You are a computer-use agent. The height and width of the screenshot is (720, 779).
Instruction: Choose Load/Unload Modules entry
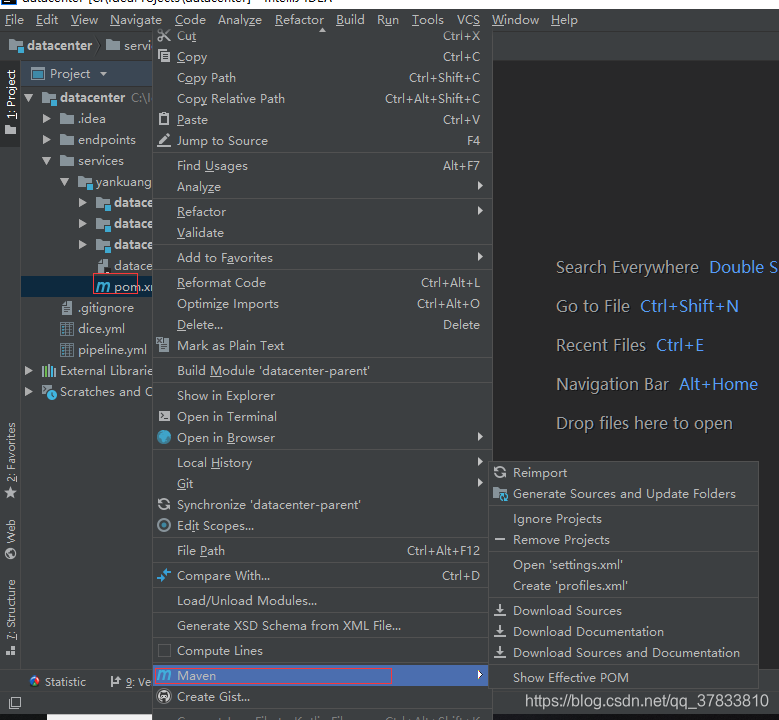pyautogui.click(x=322, y=600)
